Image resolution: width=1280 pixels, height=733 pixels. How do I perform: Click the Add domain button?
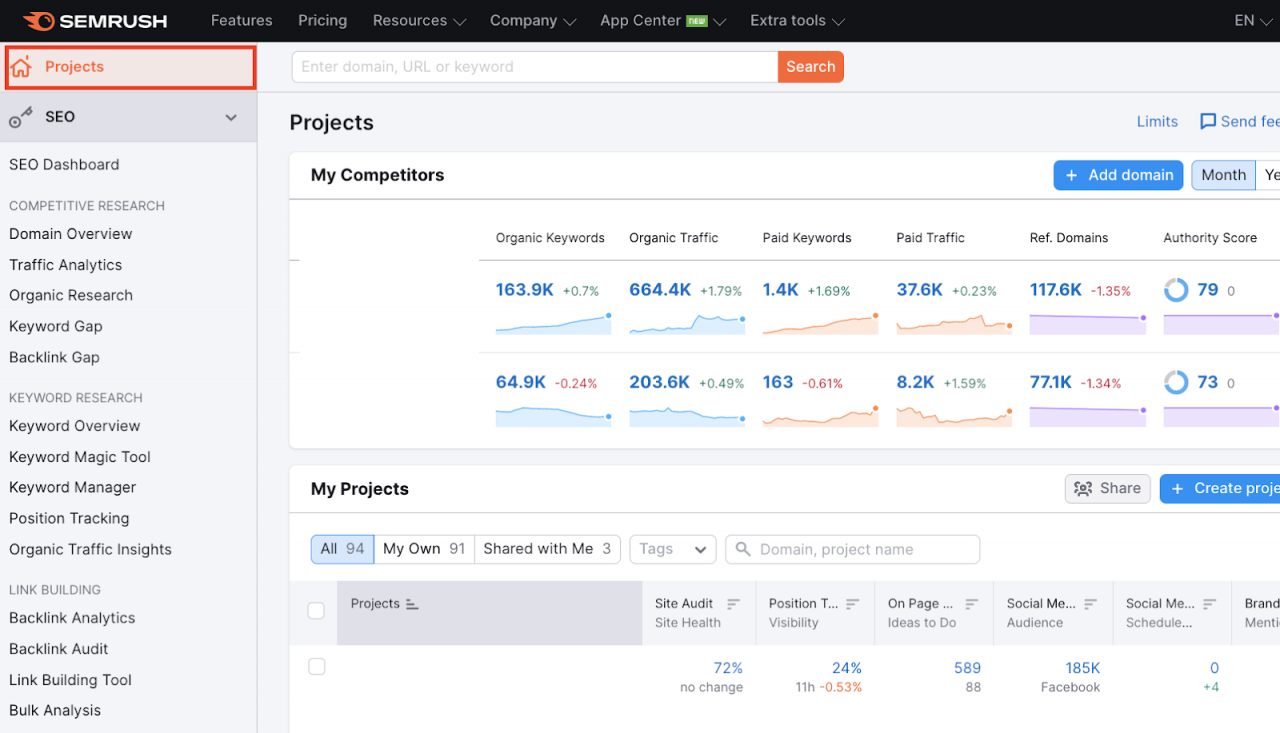coord(1118,175)
